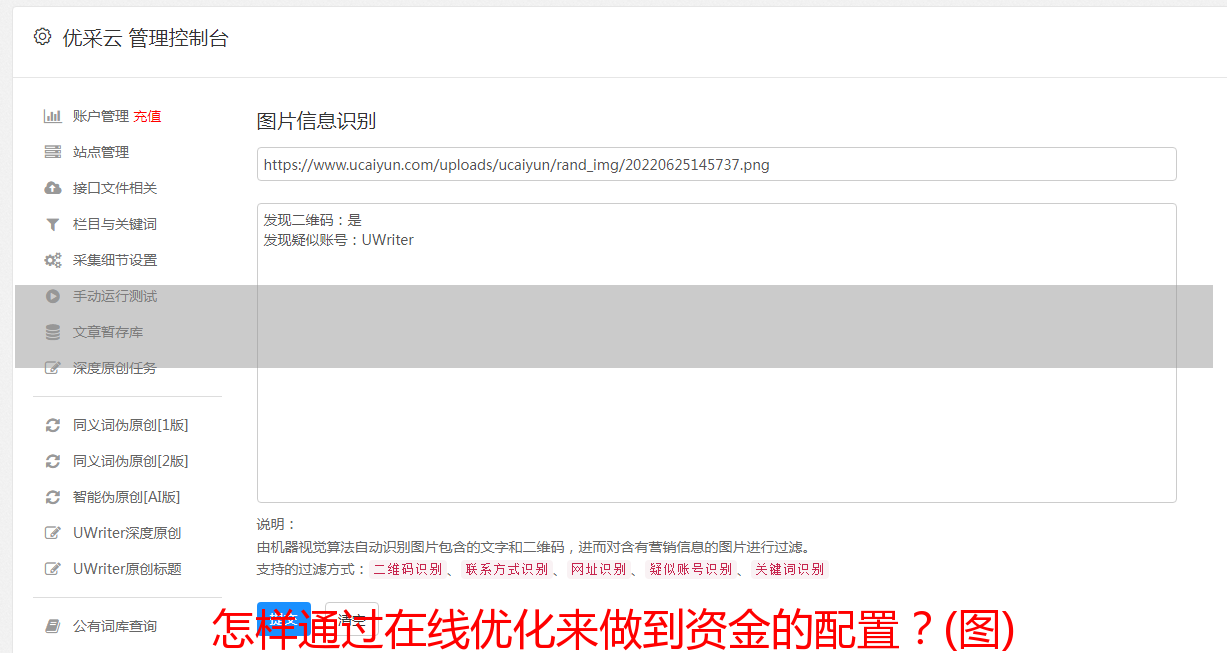
Task: Click the red 充值 link
Action: (x=147, y=116)
